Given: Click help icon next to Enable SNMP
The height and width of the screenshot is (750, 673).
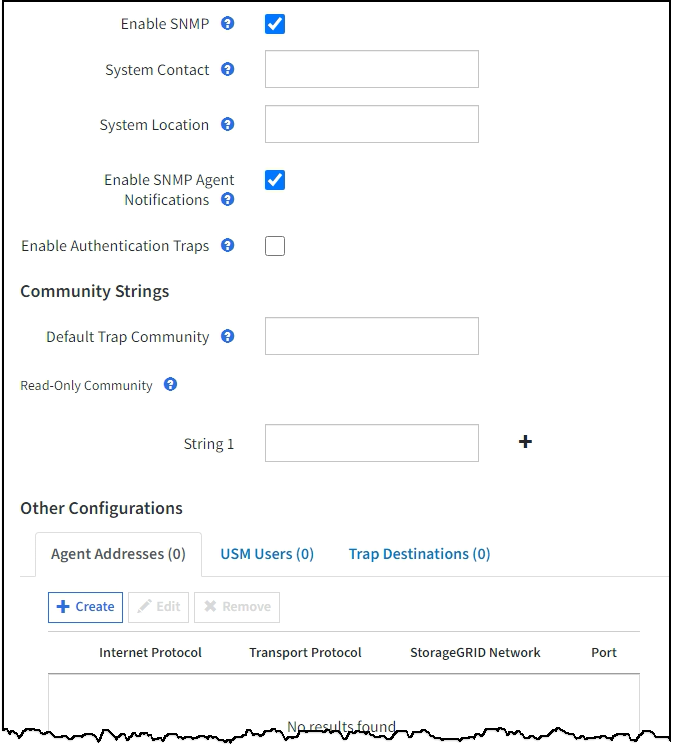Looking at the screenshot, I should [x=227, y=24].
